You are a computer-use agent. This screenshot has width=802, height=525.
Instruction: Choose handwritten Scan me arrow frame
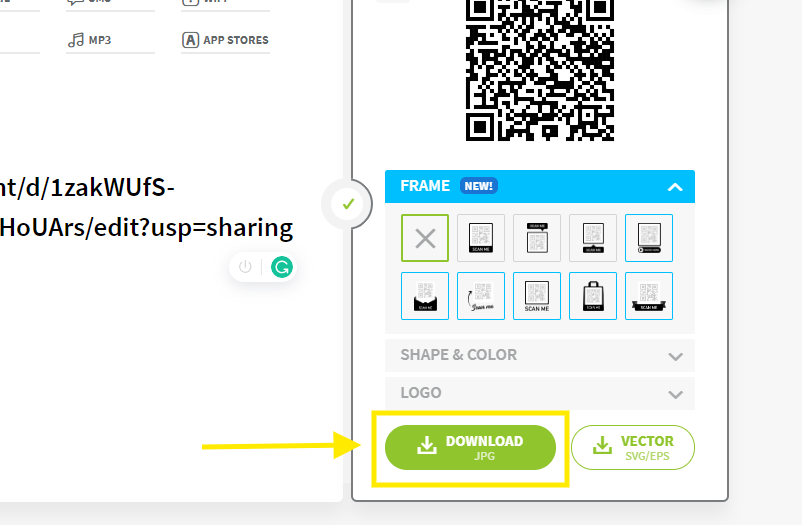point(481,296)
